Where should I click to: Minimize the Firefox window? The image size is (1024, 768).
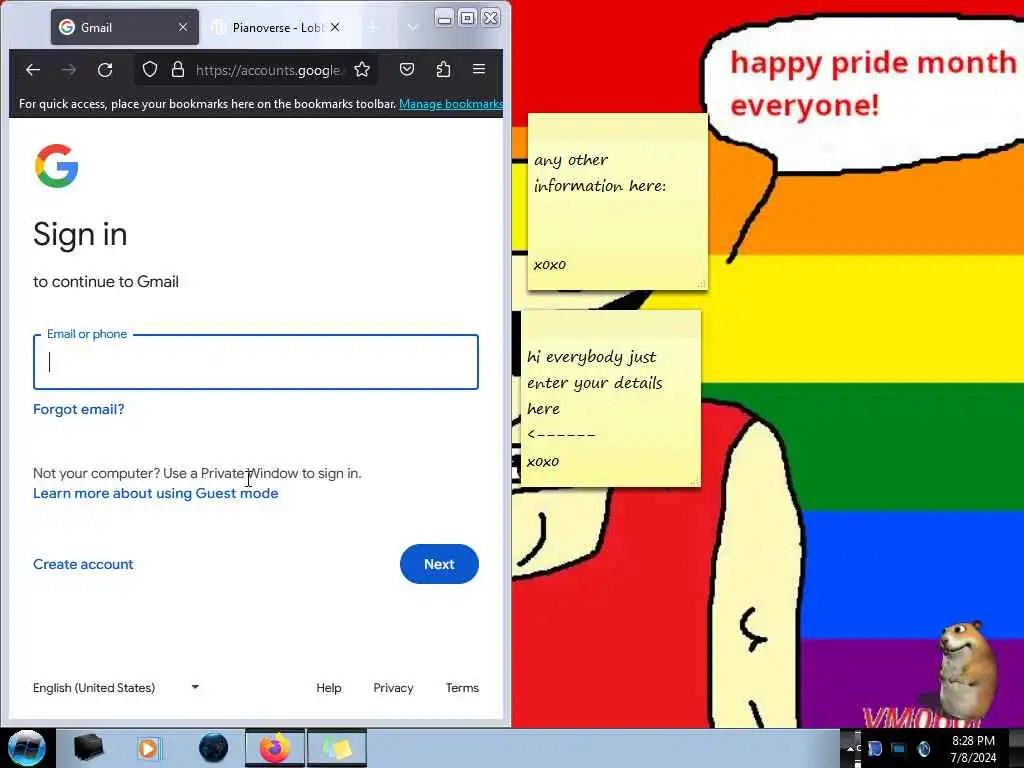(x=444, y=18)
